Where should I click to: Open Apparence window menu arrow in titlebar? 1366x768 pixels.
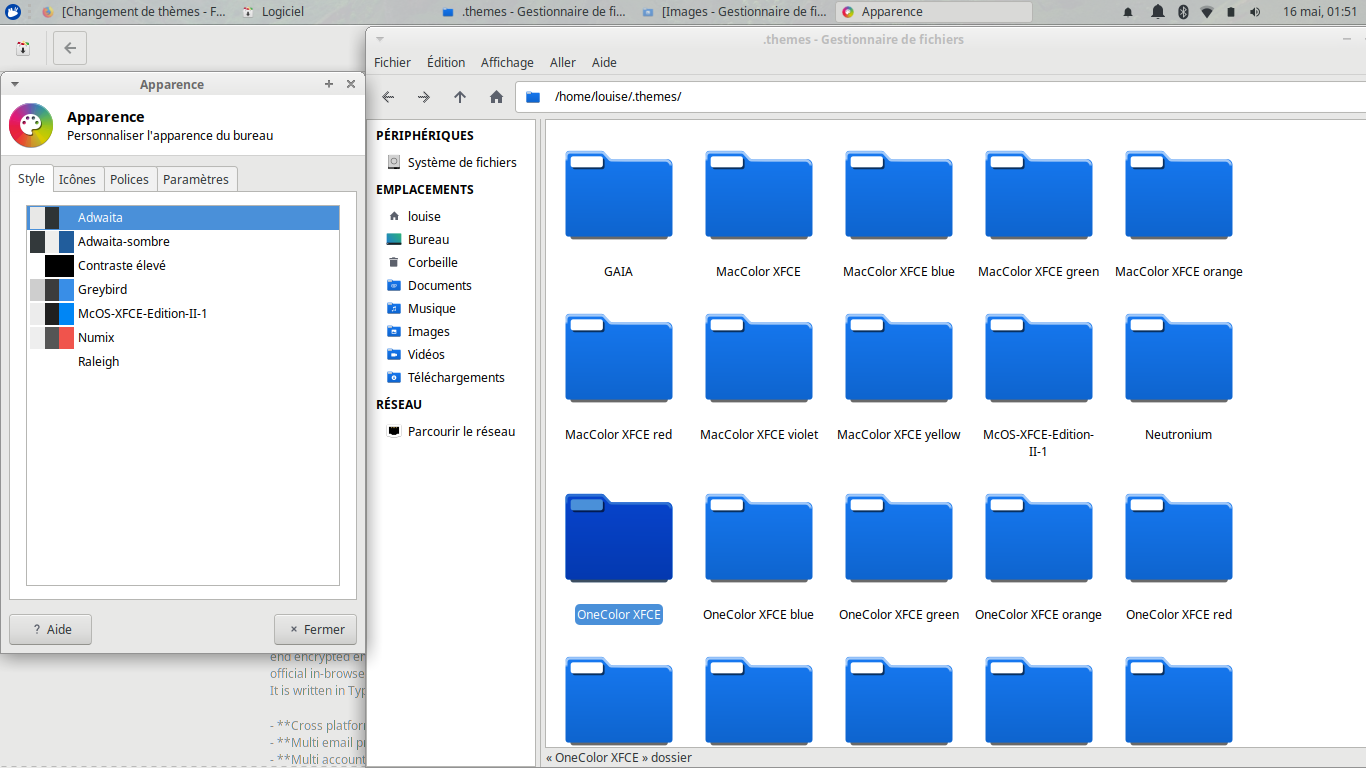(x=15, y=85)
